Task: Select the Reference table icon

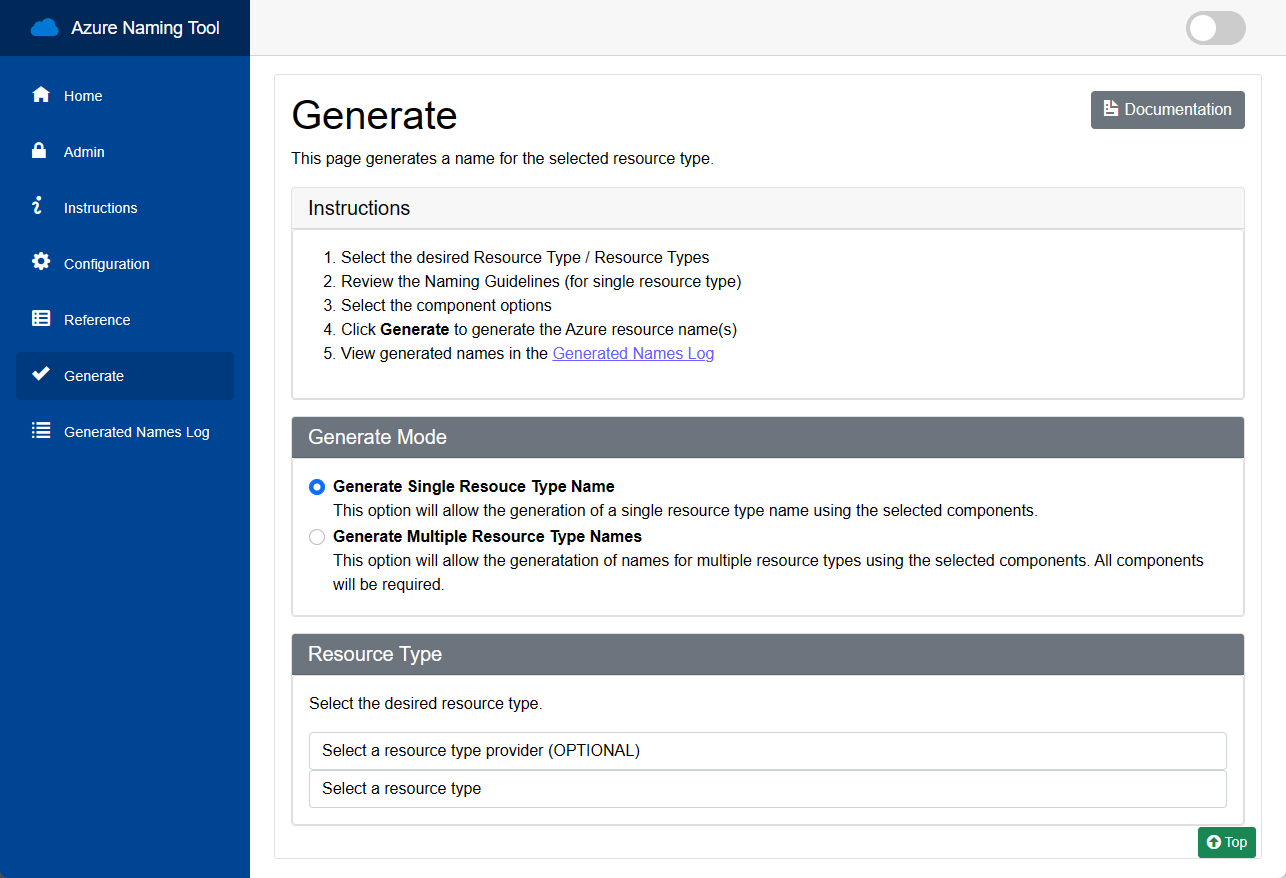Action: [40, 319]
